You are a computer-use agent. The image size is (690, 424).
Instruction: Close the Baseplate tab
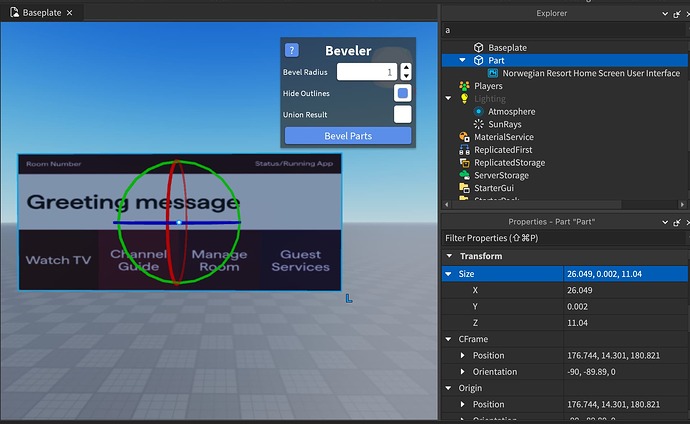click(70, 13)
